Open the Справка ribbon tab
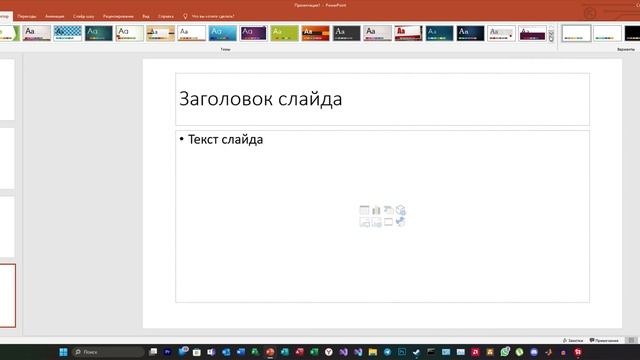Screen dimensions: 640x360 click(166, 16)
